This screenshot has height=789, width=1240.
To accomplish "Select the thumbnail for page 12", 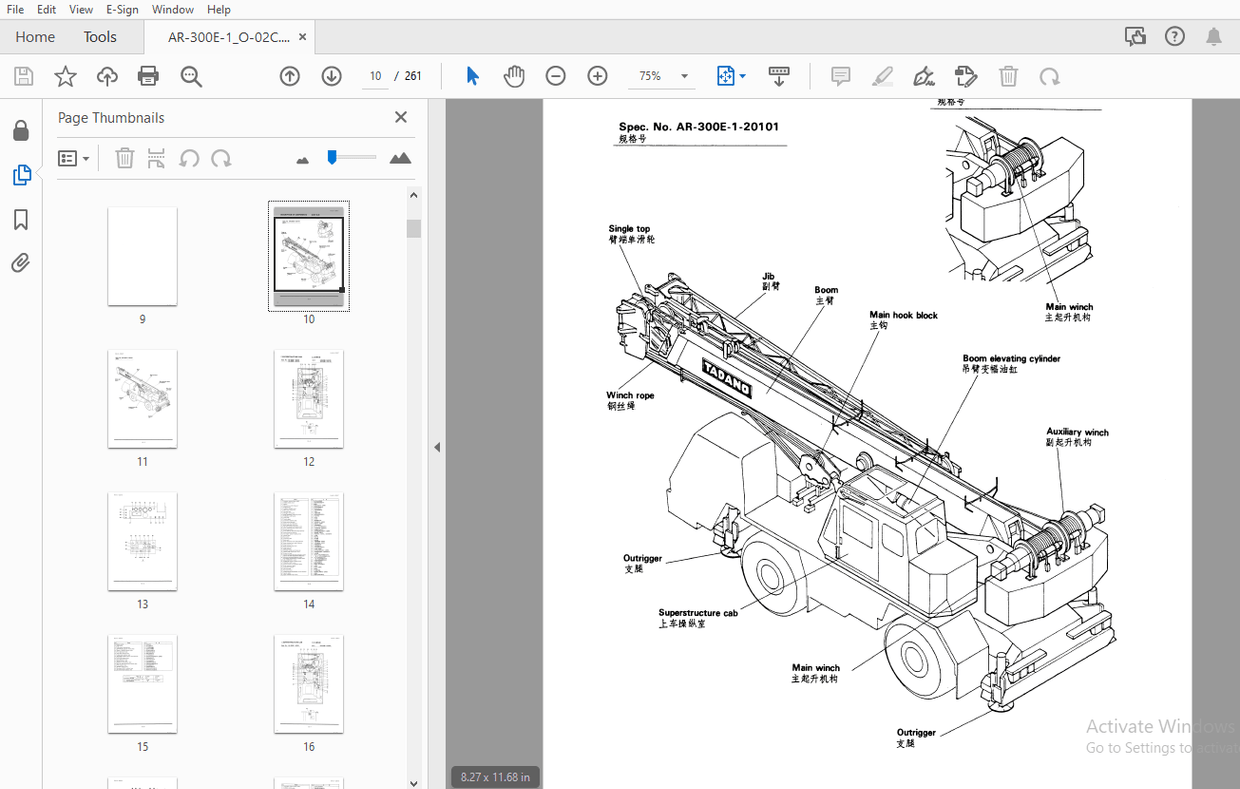I will pos(309,398).
